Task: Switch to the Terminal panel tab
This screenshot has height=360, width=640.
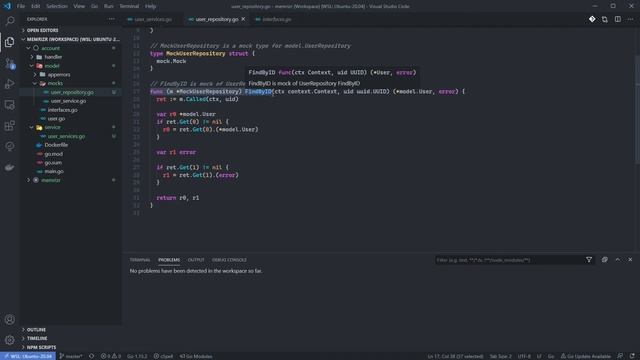Action: pyautogui.click(x=140, y=260)
